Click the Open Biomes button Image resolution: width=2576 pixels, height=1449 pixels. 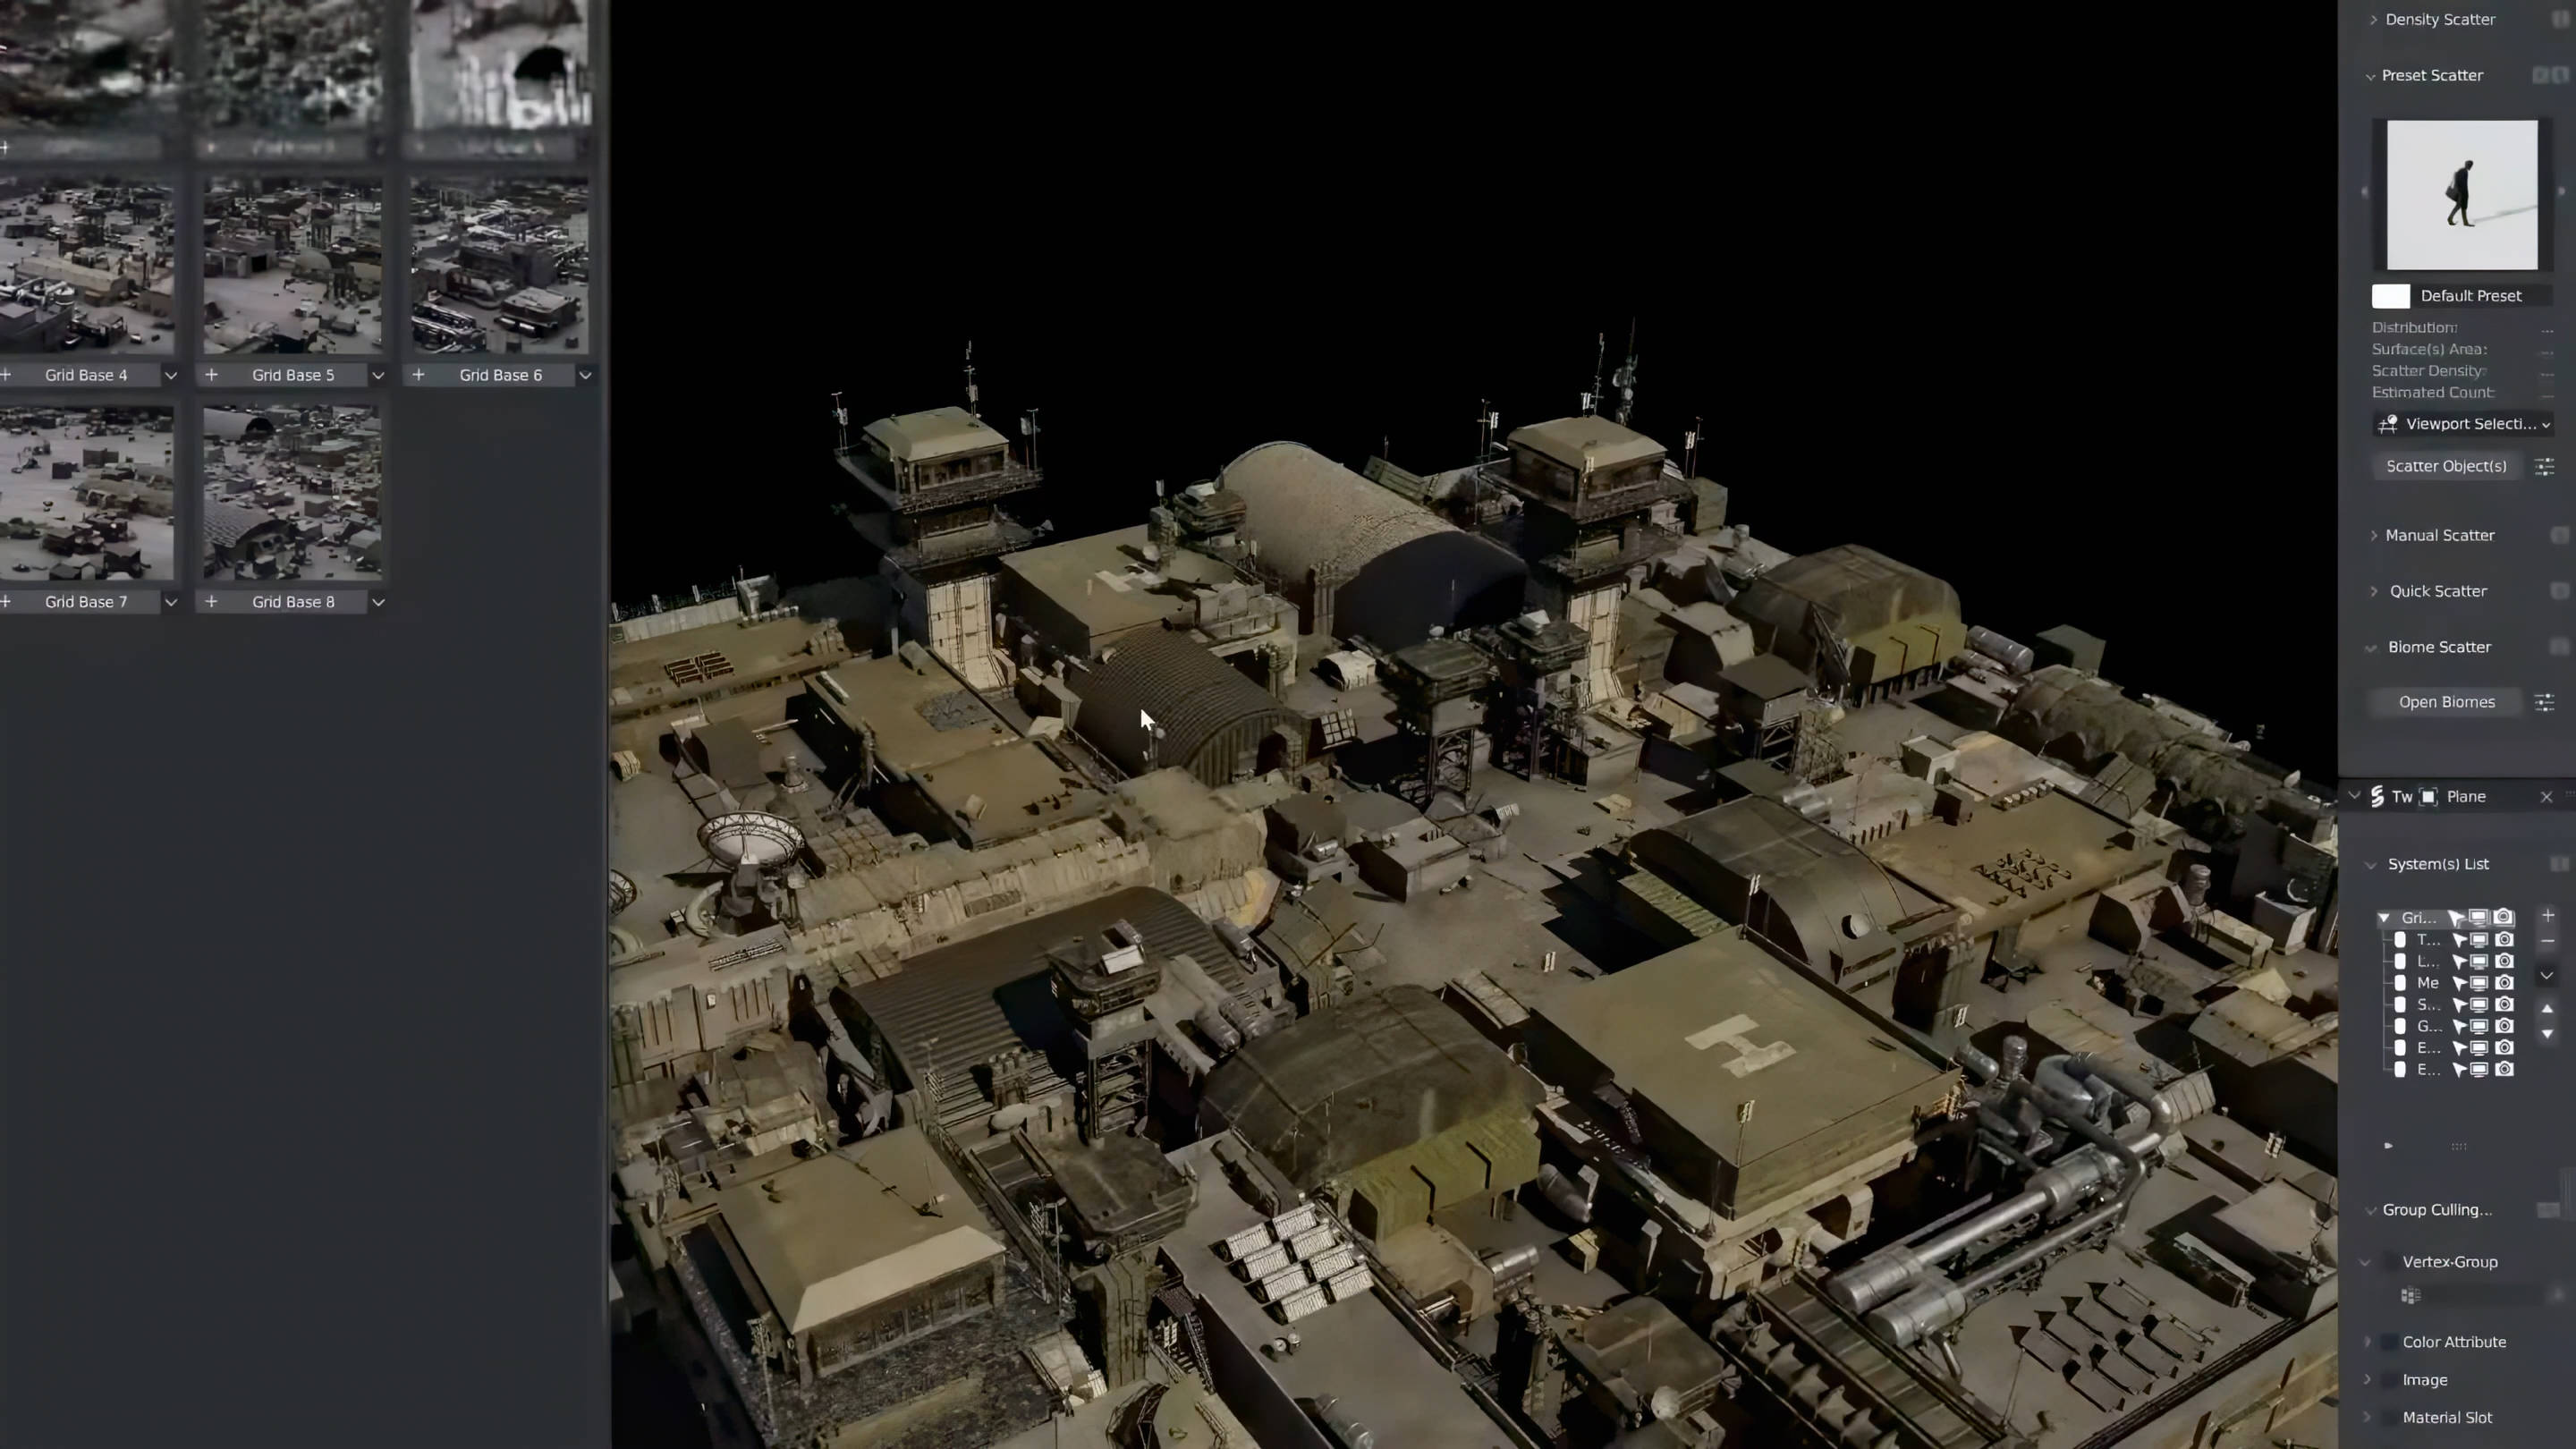tap(2446, 702)
